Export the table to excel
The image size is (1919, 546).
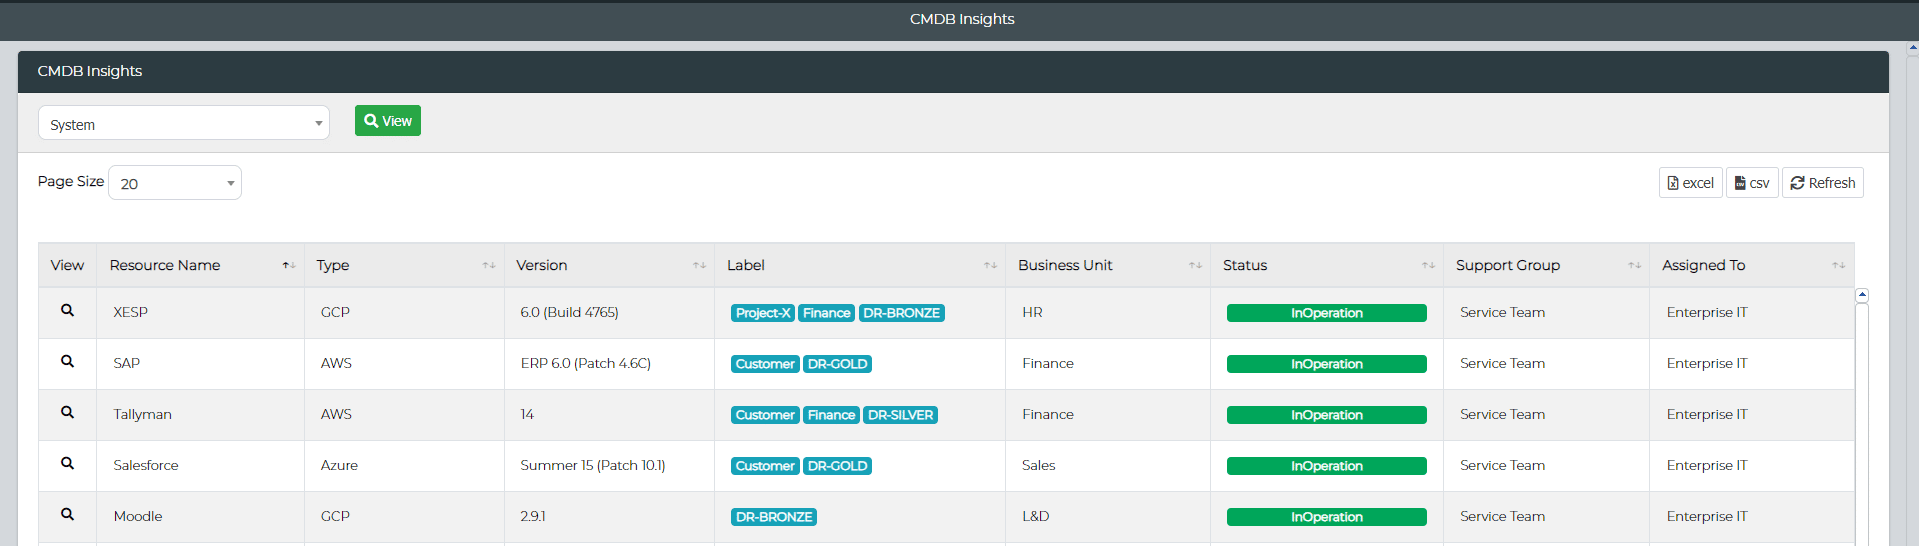1690,183
